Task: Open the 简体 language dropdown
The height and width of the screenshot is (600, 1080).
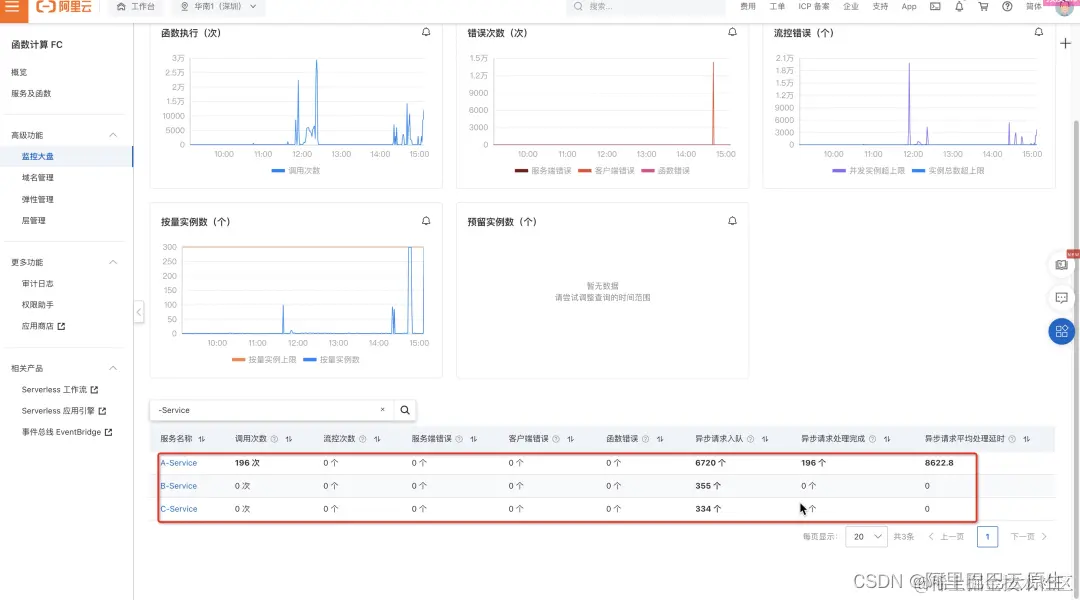Action: 1034,6
